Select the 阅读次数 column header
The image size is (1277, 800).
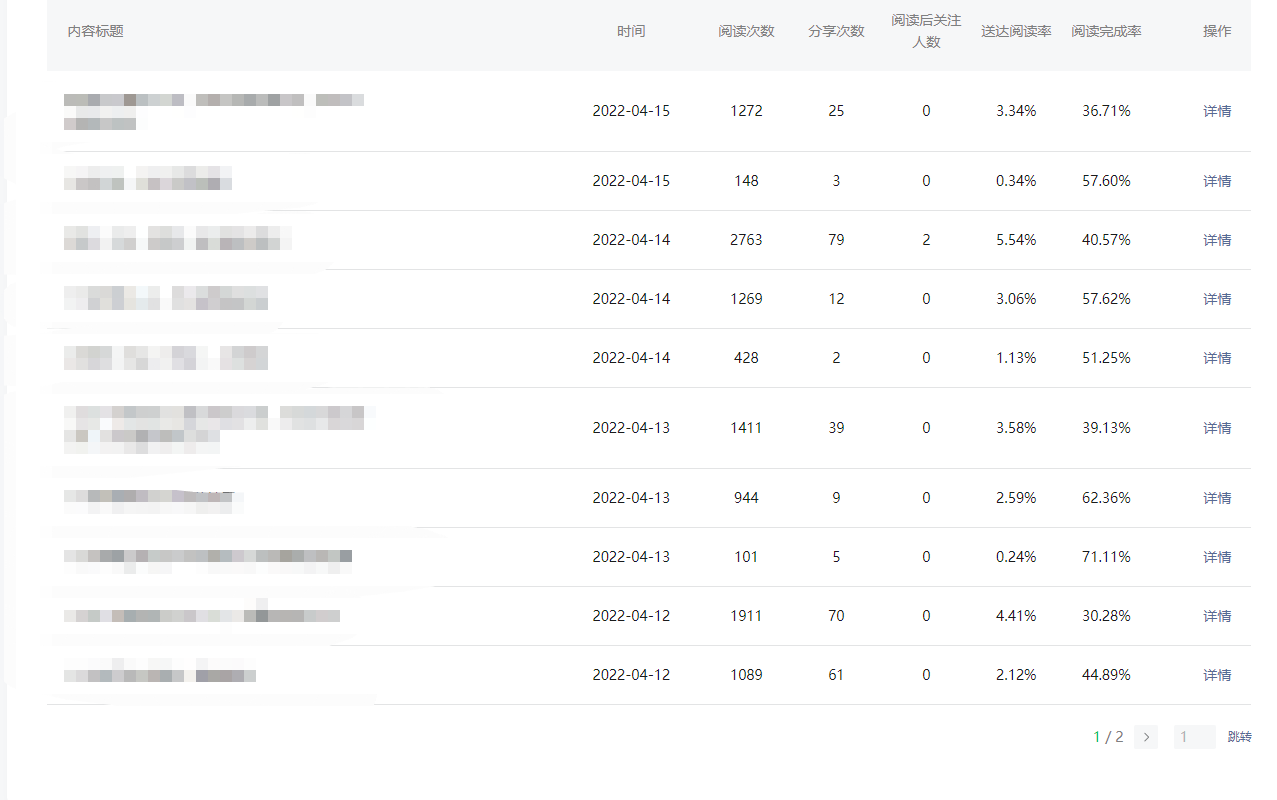746,31
